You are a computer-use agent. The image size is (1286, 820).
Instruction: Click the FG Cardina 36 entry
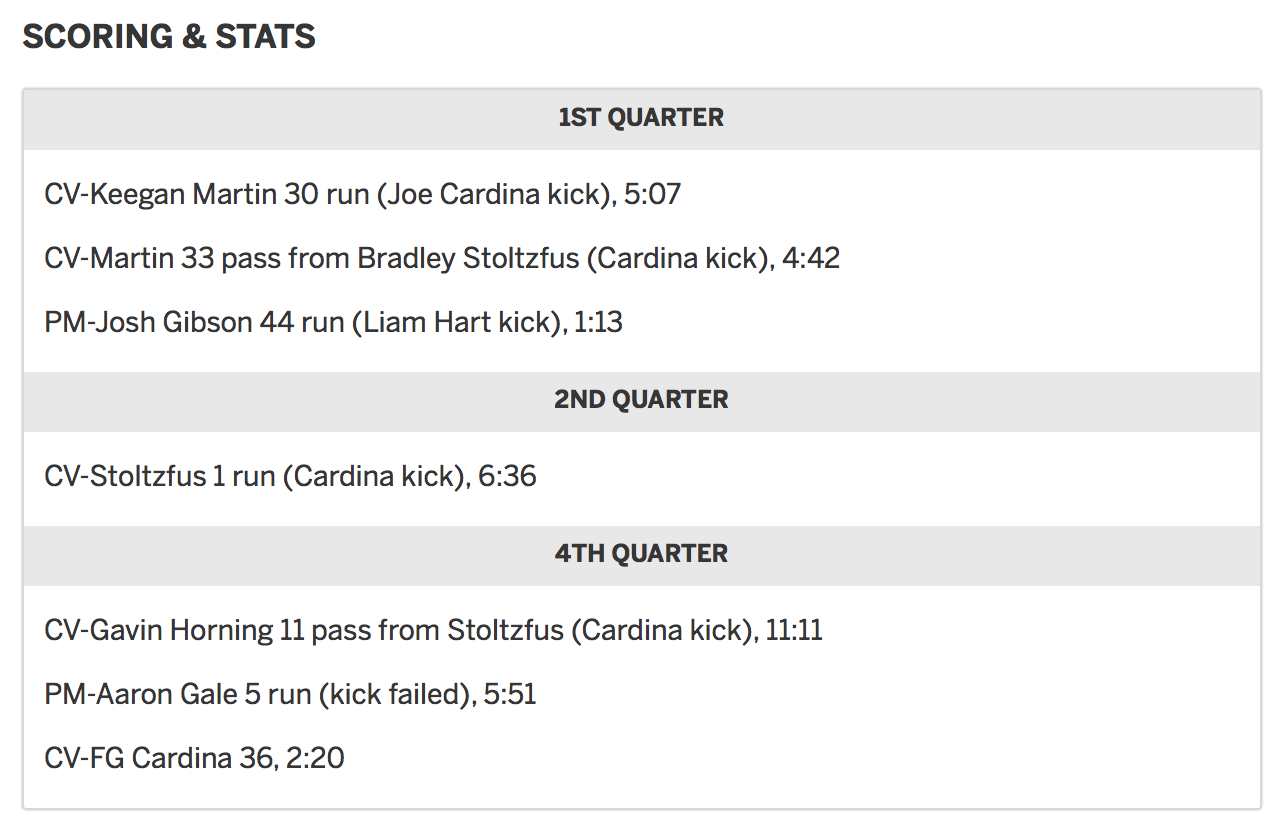point(194,758)
